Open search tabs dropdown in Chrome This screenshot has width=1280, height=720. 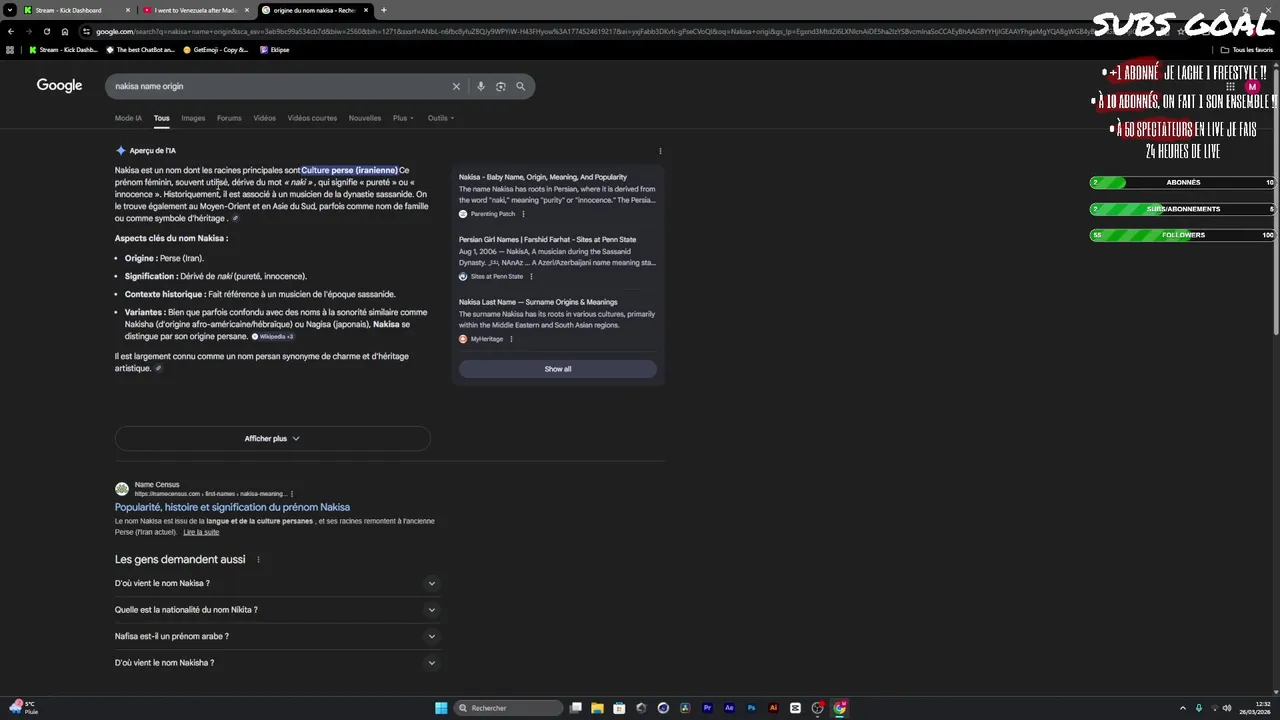[x=10, y=10]
